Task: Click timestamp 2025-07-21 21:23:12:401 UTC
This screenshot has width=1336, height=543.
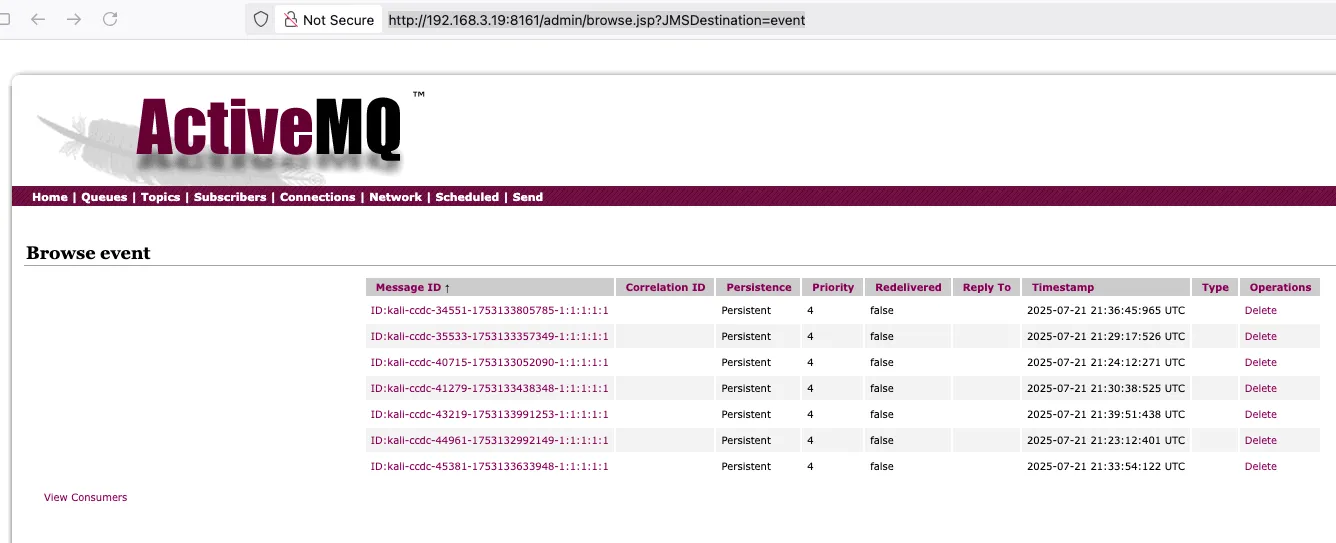Action: 1106,440
